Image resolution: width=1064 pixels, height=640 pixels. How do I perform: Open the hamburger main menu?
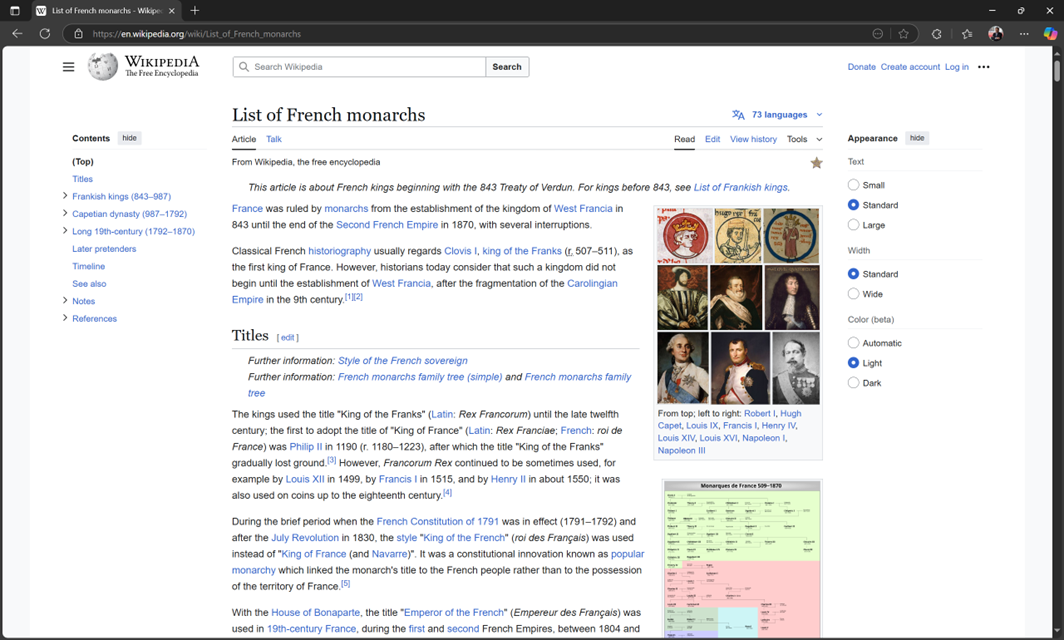point(68,66)
